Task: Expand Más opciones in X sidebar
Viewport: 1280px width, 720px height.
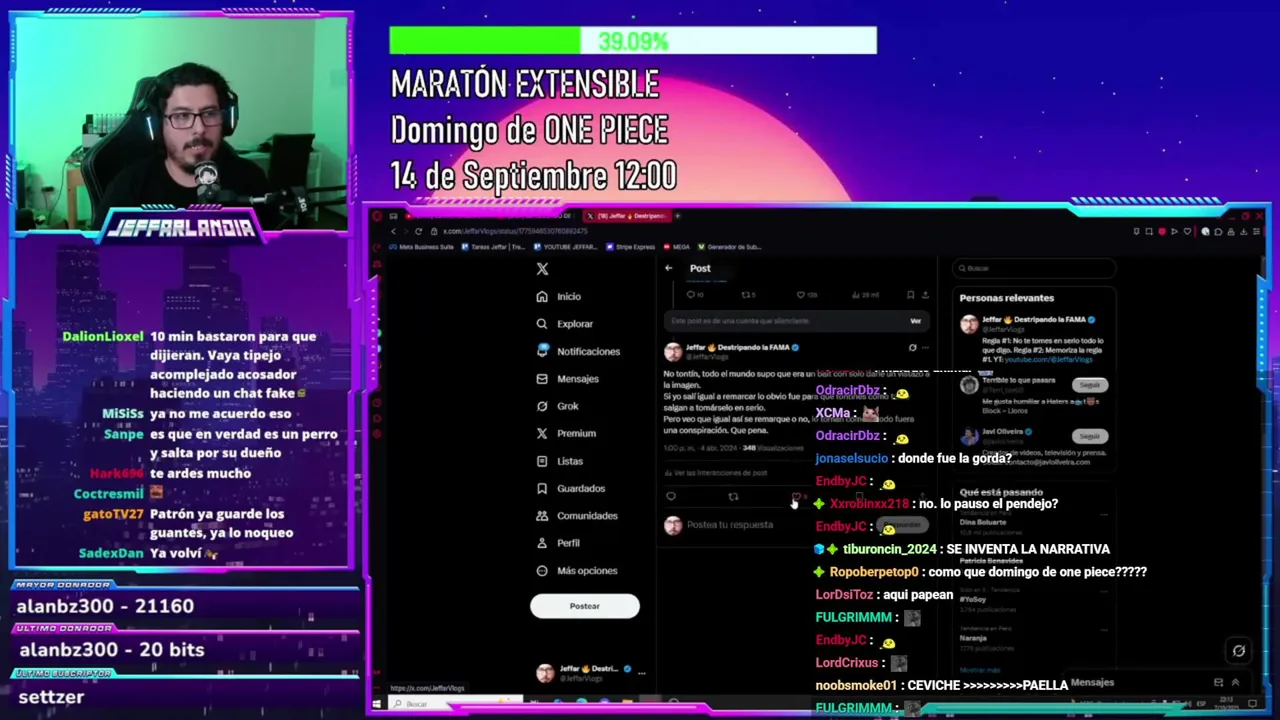Action: tap(576, 571)
